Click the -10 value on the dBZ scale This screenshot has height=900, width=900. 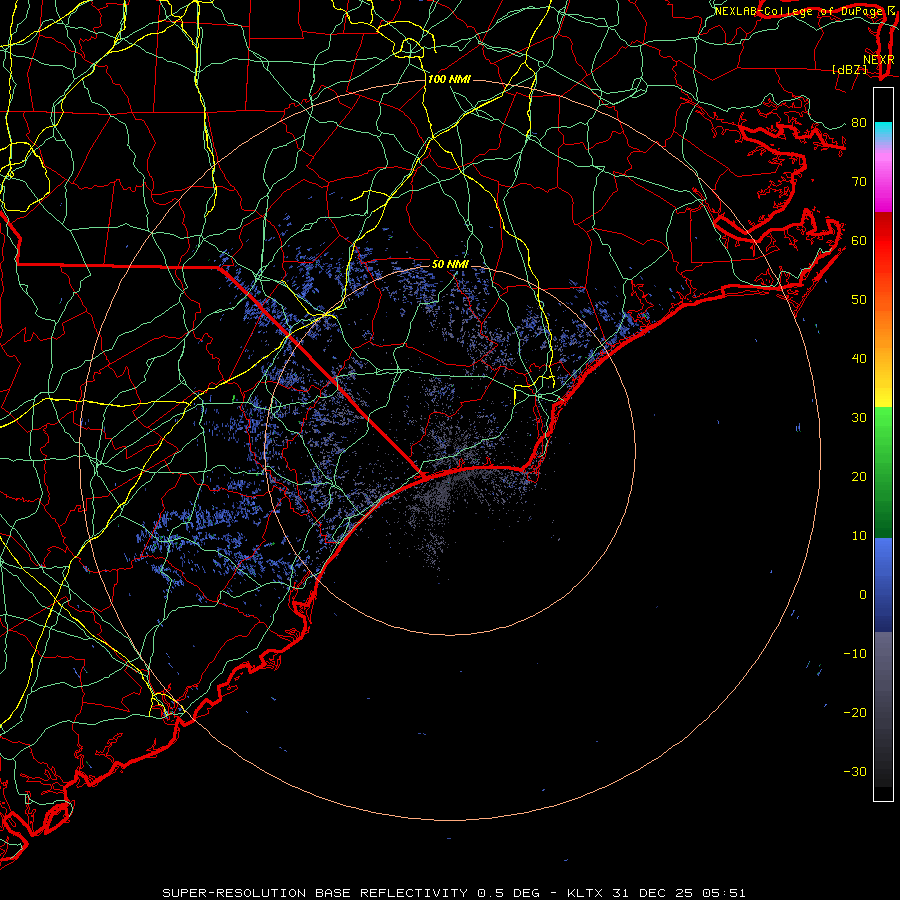point(855,654)
